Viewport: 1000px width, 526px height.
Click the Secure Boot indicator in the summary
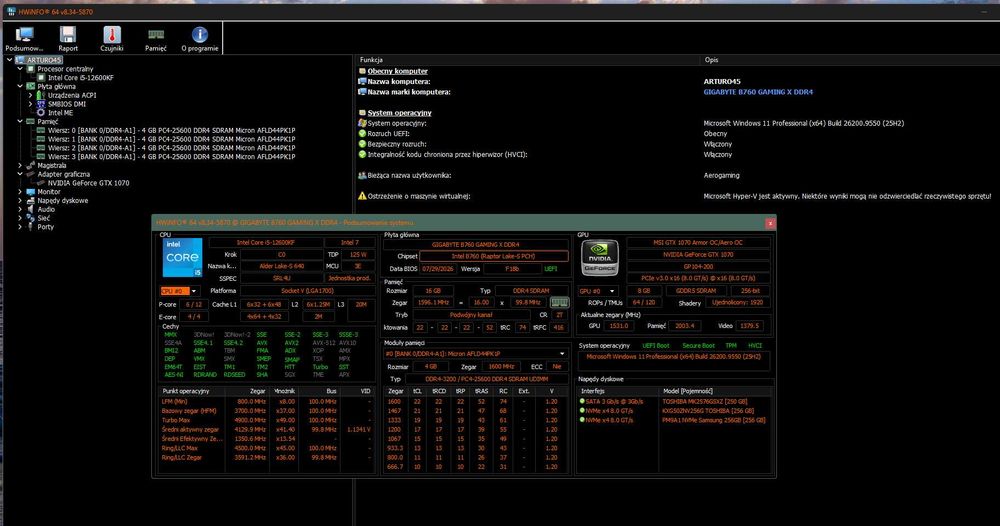[x=698, y=346]
